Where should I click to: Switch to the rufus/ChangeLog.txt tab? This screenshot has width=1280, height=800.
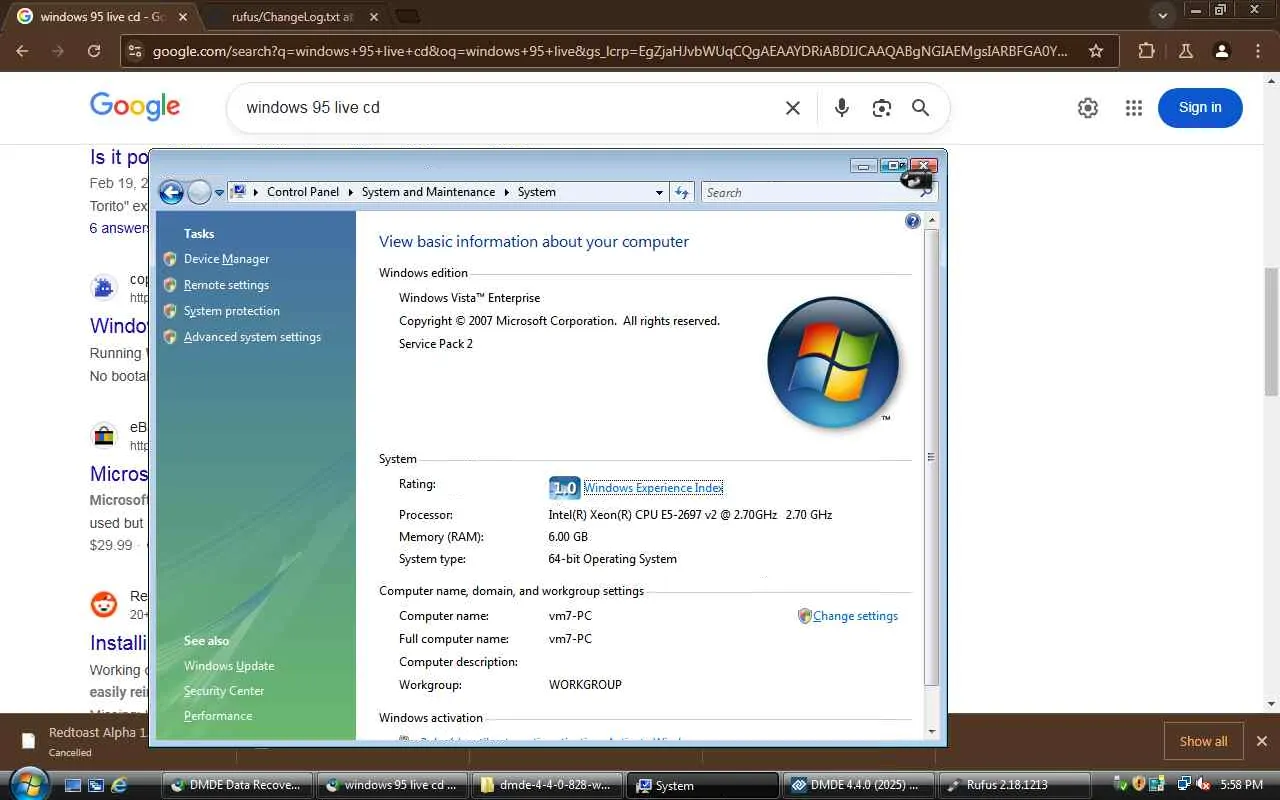coord(290,17)
